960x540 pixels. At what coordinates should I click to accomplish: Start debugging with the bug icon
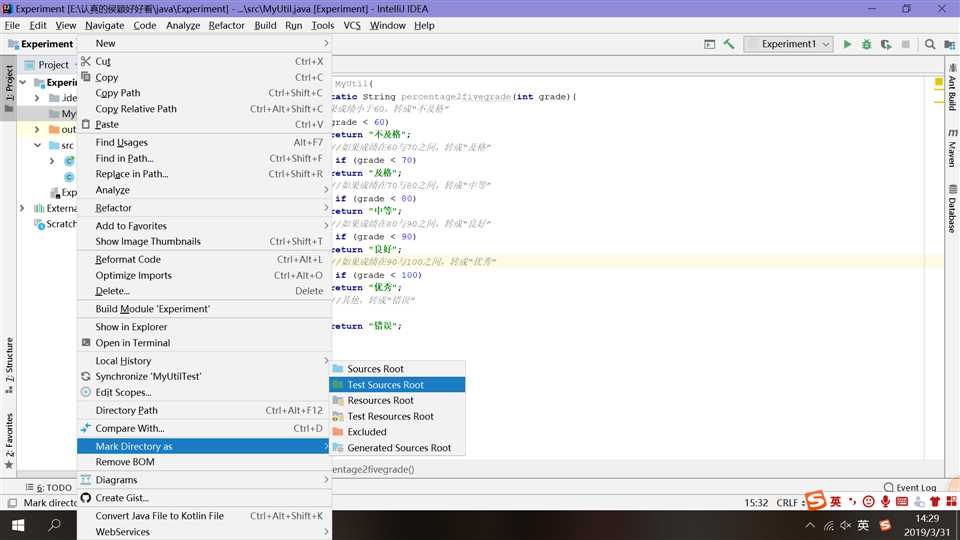click(x=866, y=44)
